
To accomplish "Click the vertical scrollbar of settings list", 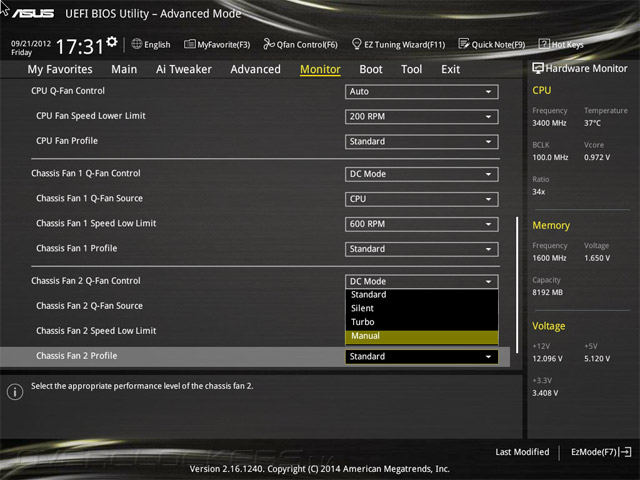I will (517, 284).
